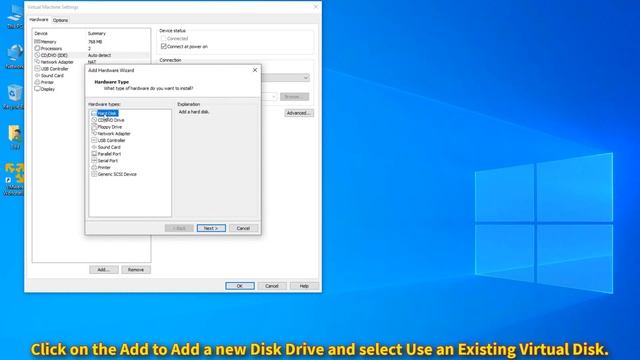The image size is (640, 360).
Task: Open the ISO image path dropdown beside Browse
Action: (x=273, y=97)
